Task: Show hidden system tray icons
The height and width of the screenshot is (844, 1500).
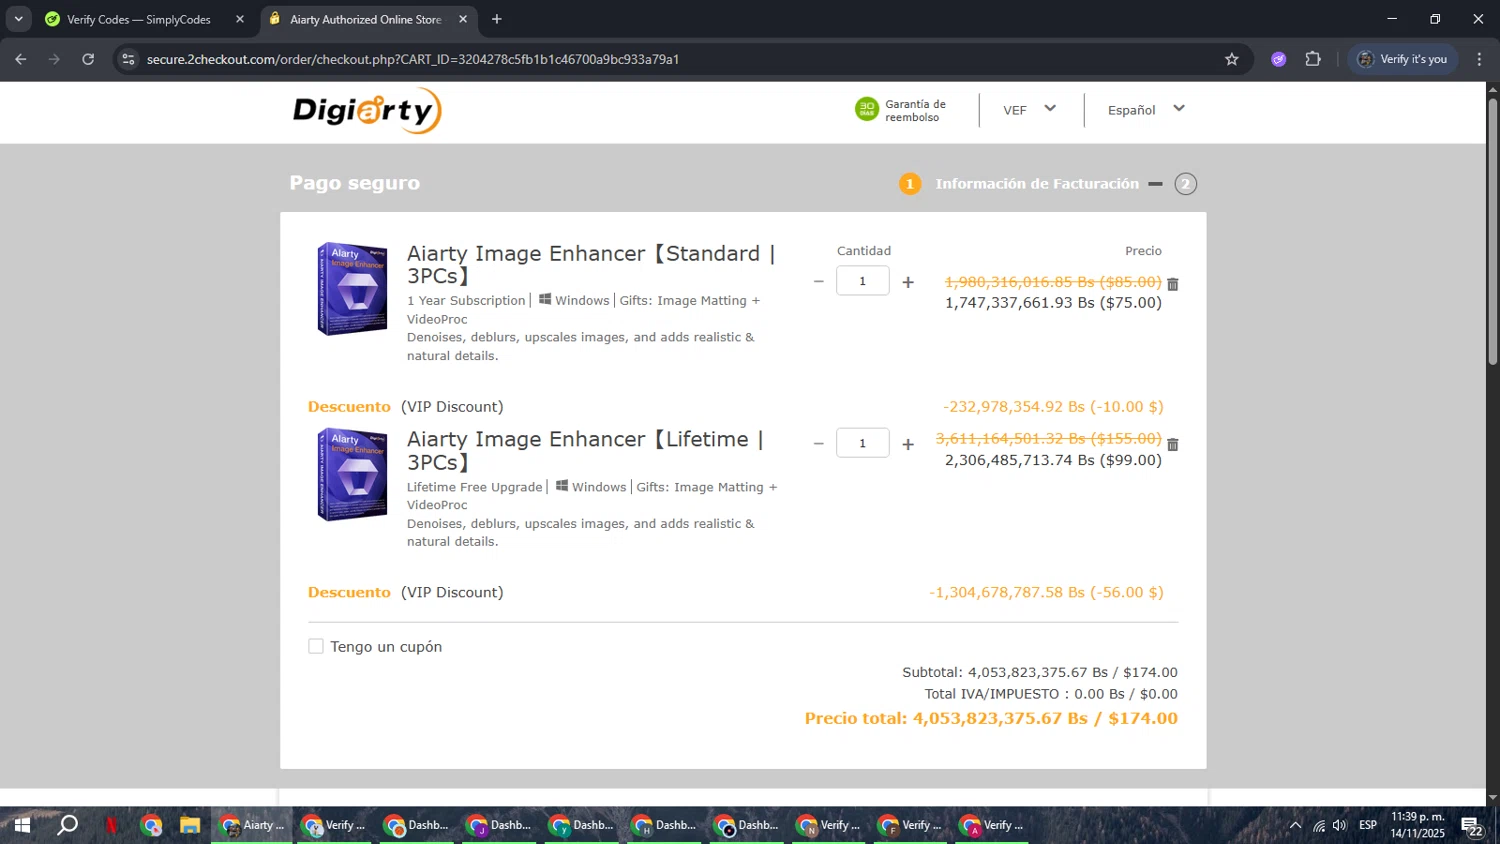Action: (1295, 825)
